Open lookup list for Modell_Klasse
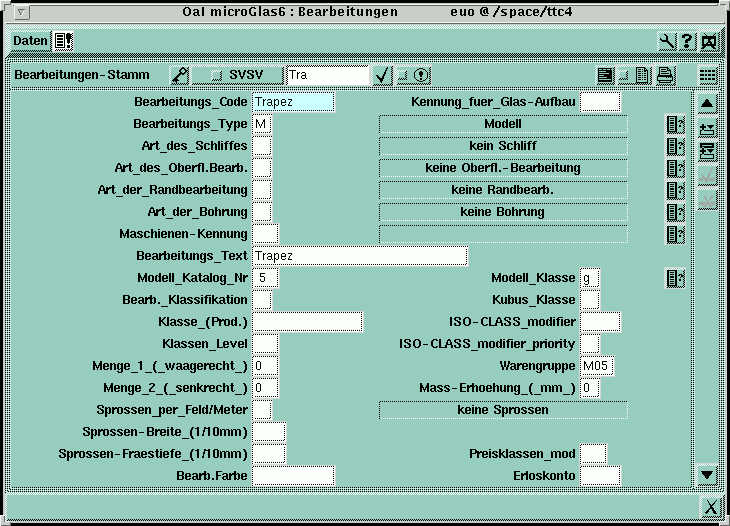This screenshot has height=526, width=730. click(675, 278)
